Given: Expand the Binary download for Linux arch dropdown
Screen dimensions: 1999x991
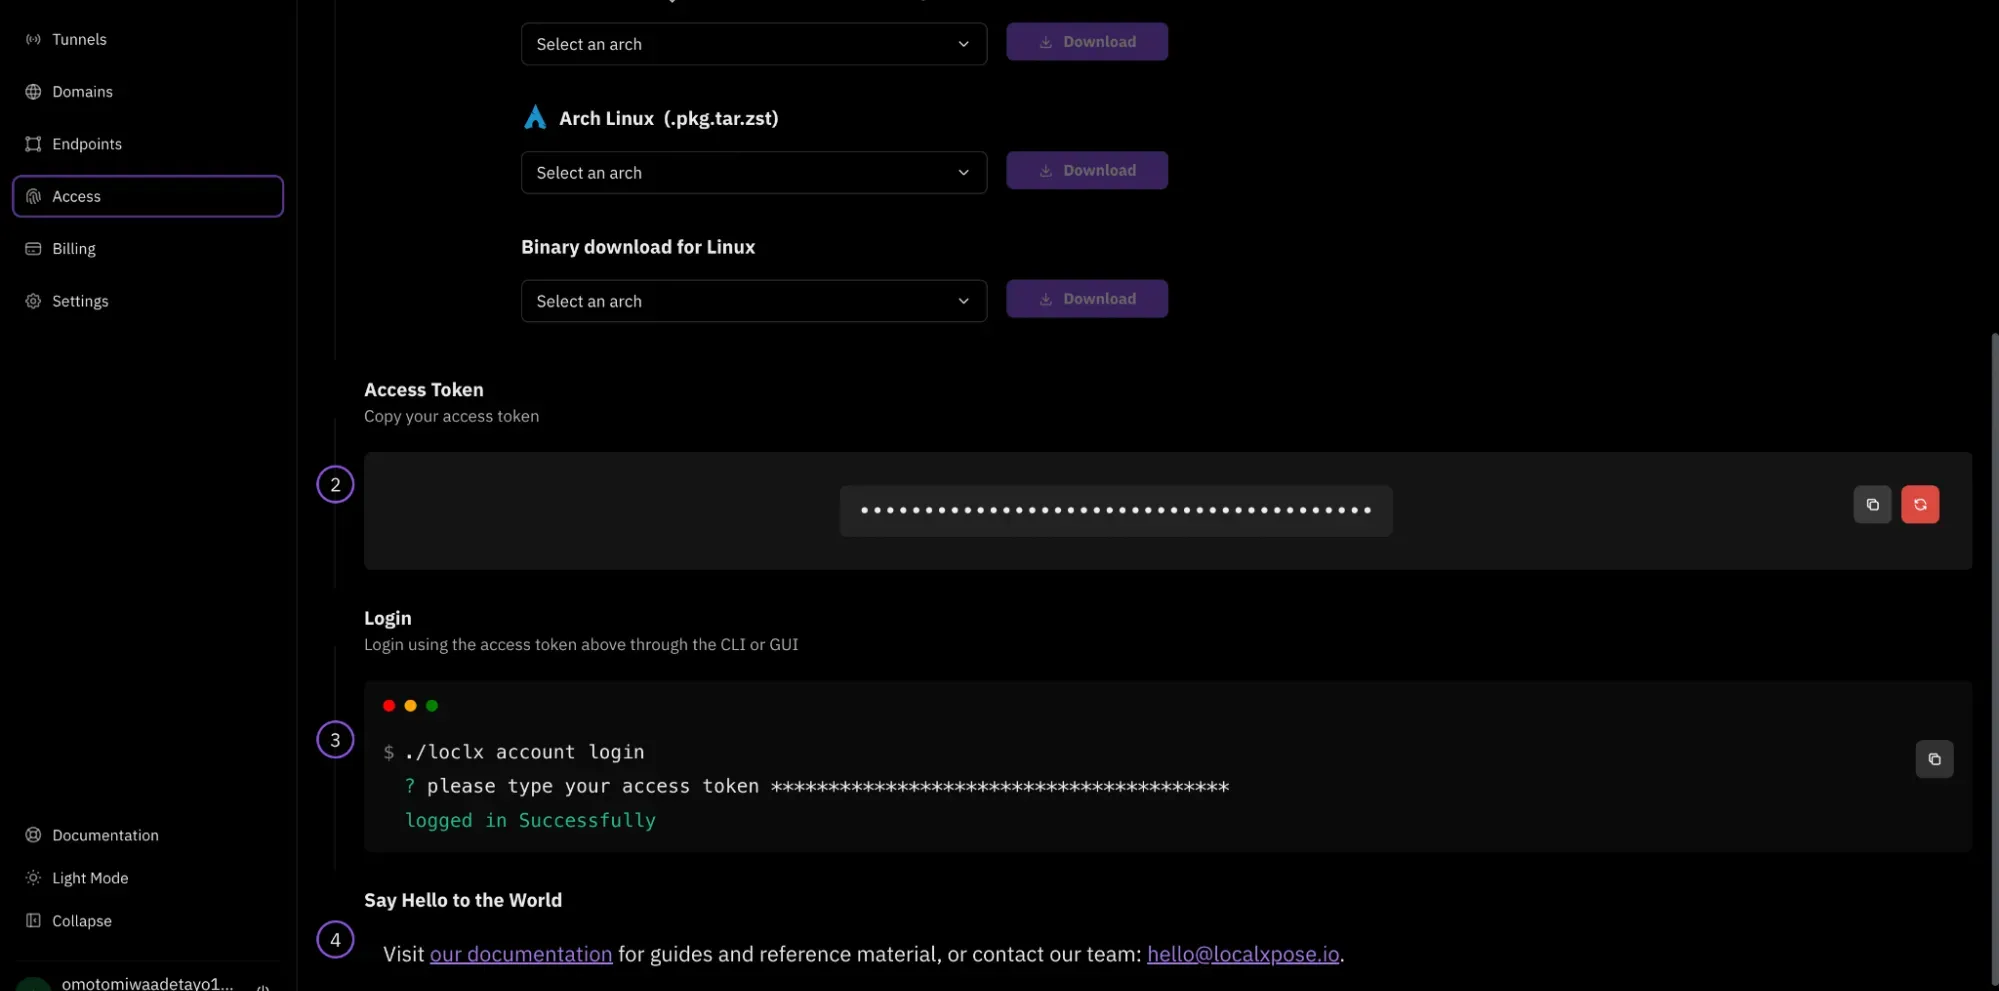Looking at the screenshot, I should (752, 301).
